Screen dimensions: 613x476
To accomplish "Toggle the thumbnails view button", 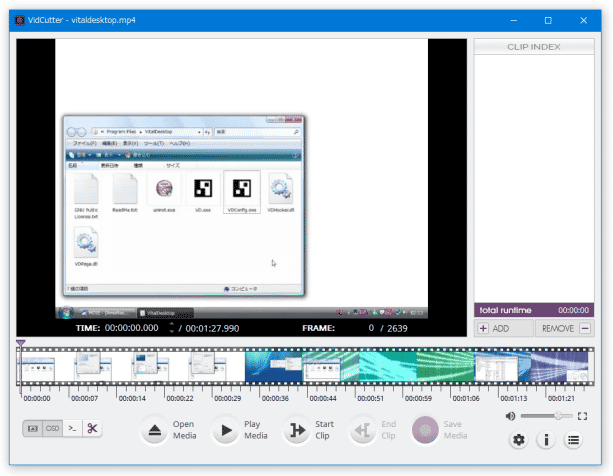I will point(33,429).
